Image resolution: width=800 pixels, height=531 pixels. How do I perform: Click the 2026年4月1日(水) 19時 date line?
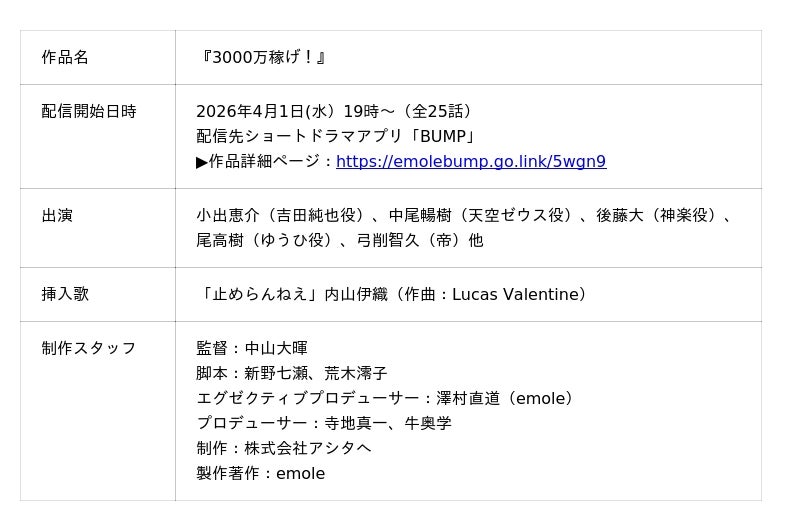click(x=334, y=111)
